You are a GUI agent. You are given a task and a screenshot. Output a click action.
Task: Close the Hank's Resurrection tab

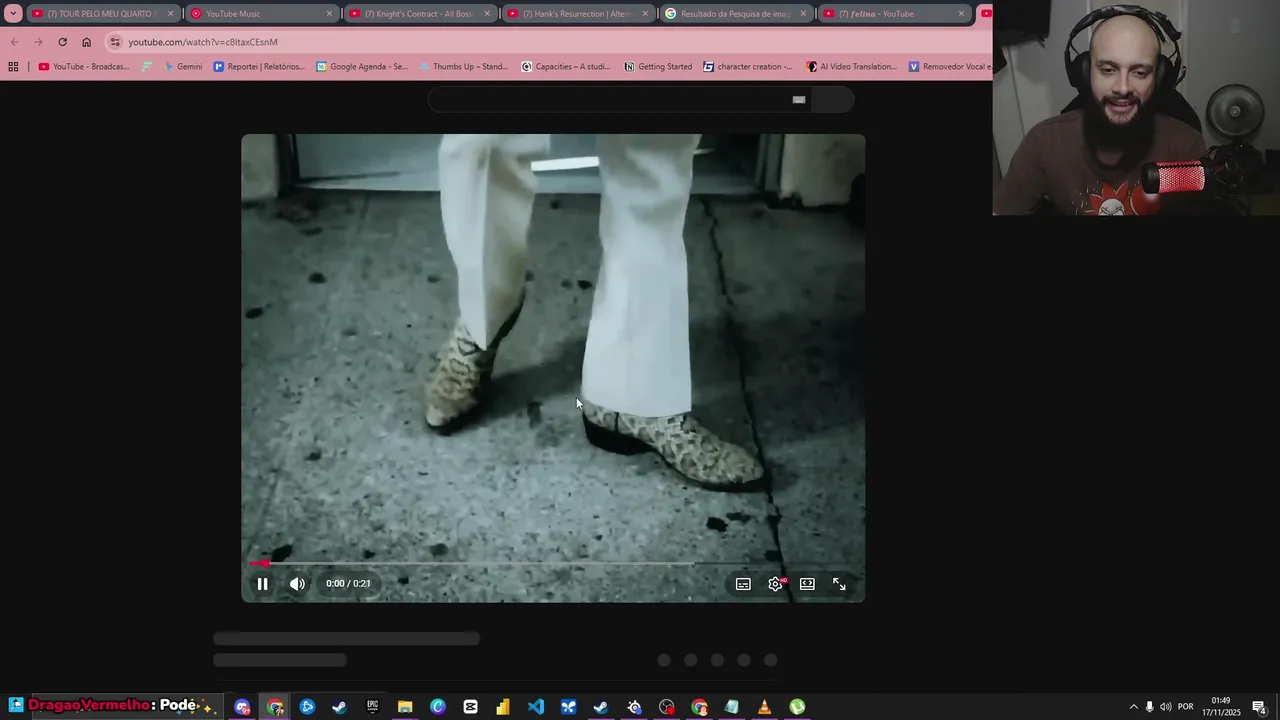[645, 14]
